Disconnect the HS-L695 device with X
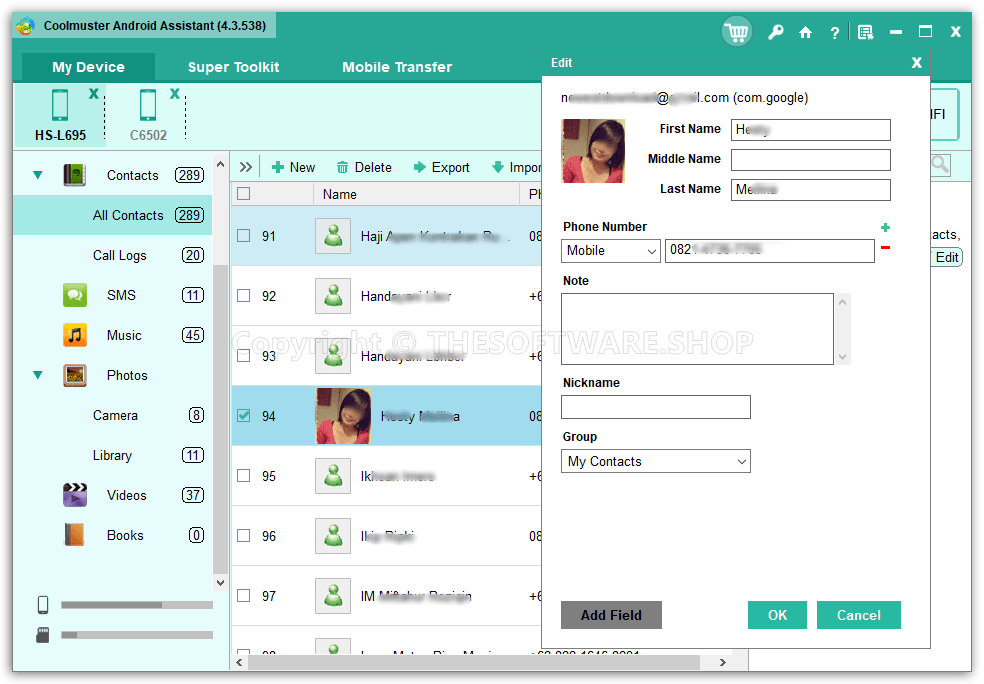 pos(94,94)
